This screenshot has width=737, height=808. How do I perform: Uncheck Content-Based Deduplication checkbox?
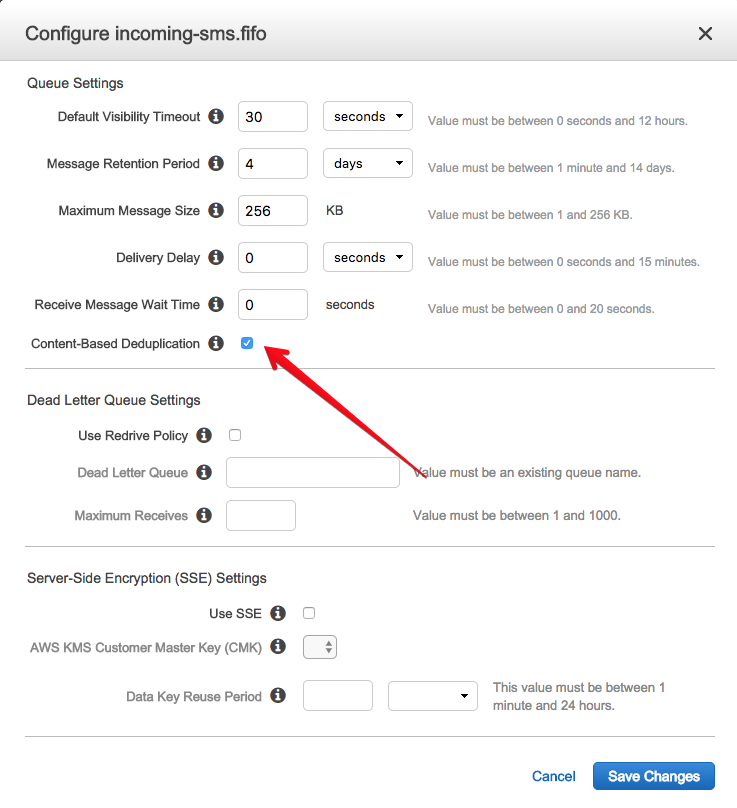[x=247, y=343]
